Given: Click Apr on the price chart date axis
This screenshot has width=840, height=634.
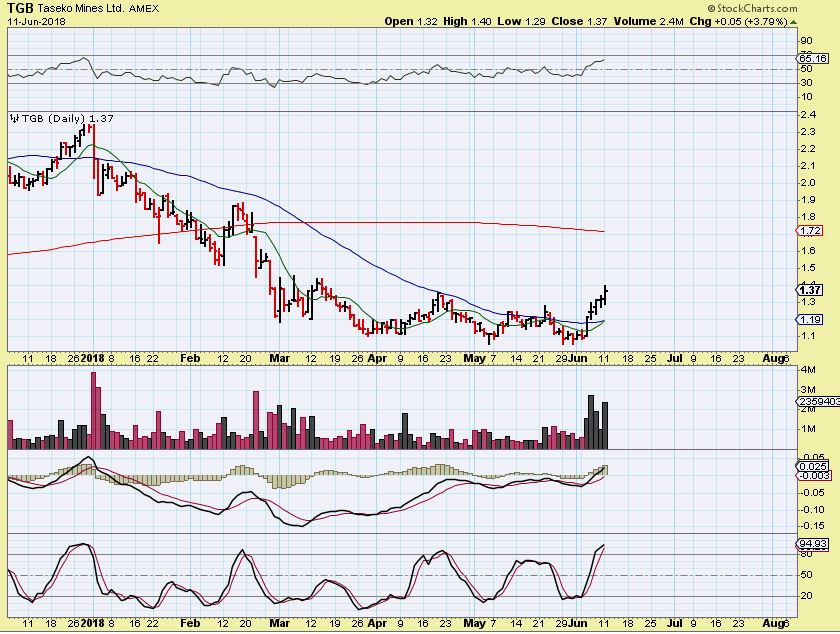Looking at the screenshot, I should (x=377, y=359).
